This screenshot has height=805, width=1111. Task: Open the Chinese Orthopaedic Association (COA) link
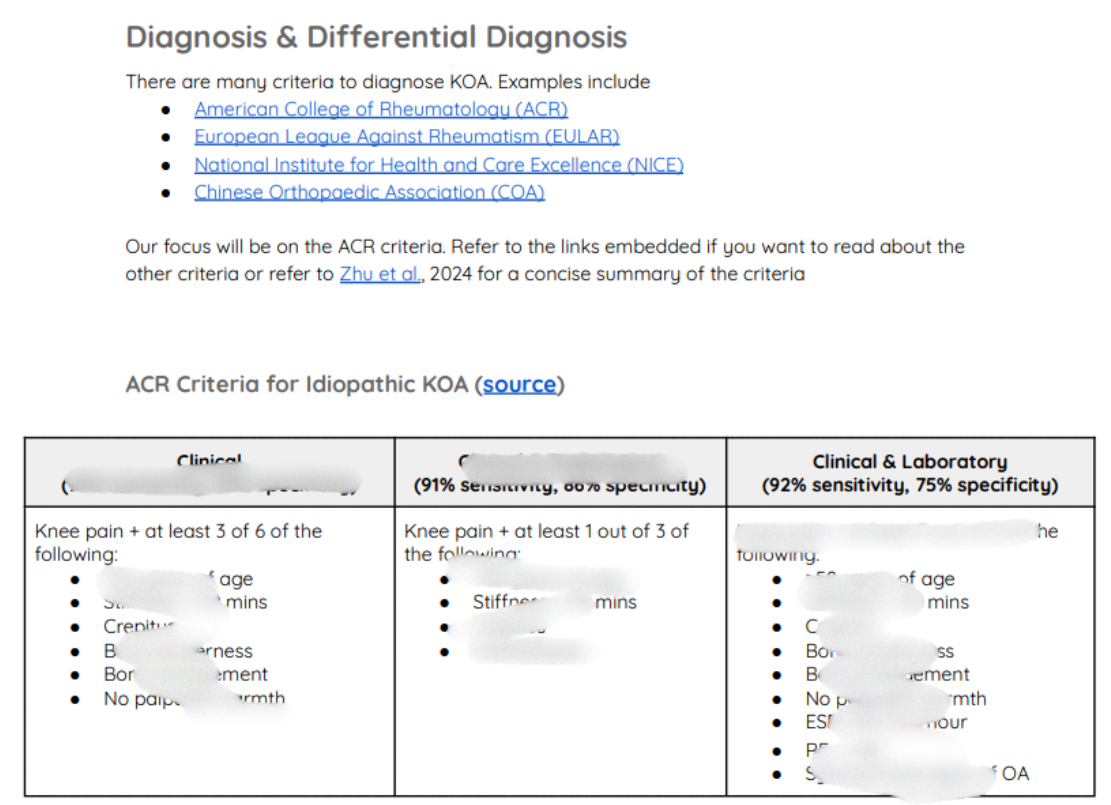[369, 193]
